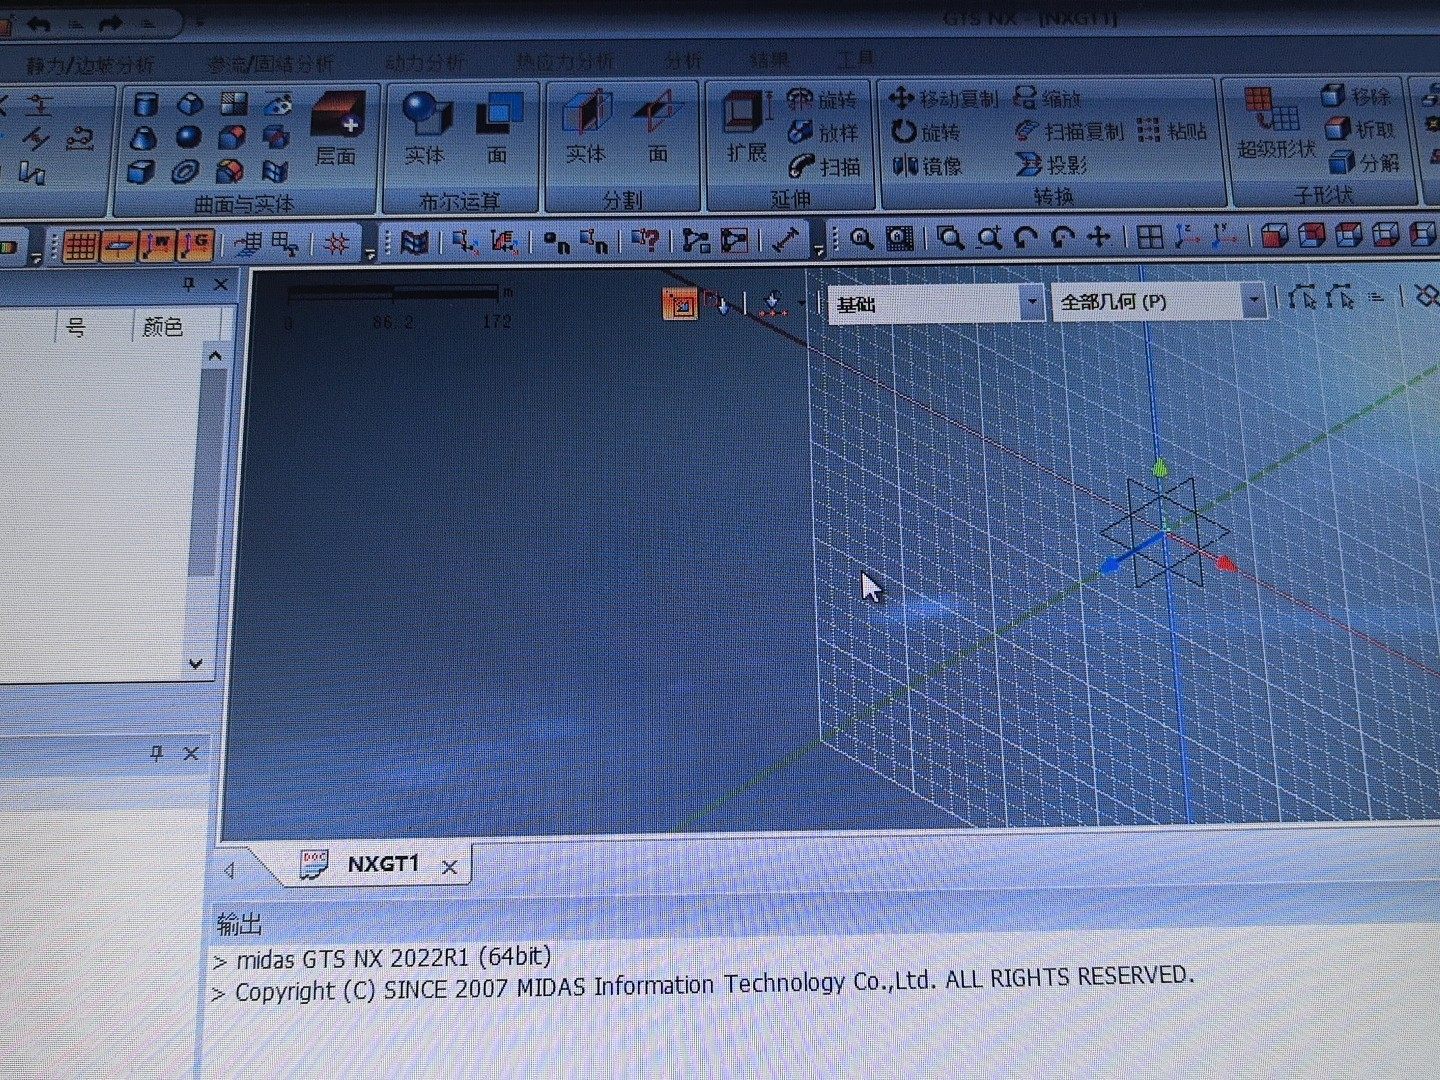This screenshot has height=1080, width=1440.
Task: Open the 渗流/固结分析 ribbon tab
Action: pos(270,64)
